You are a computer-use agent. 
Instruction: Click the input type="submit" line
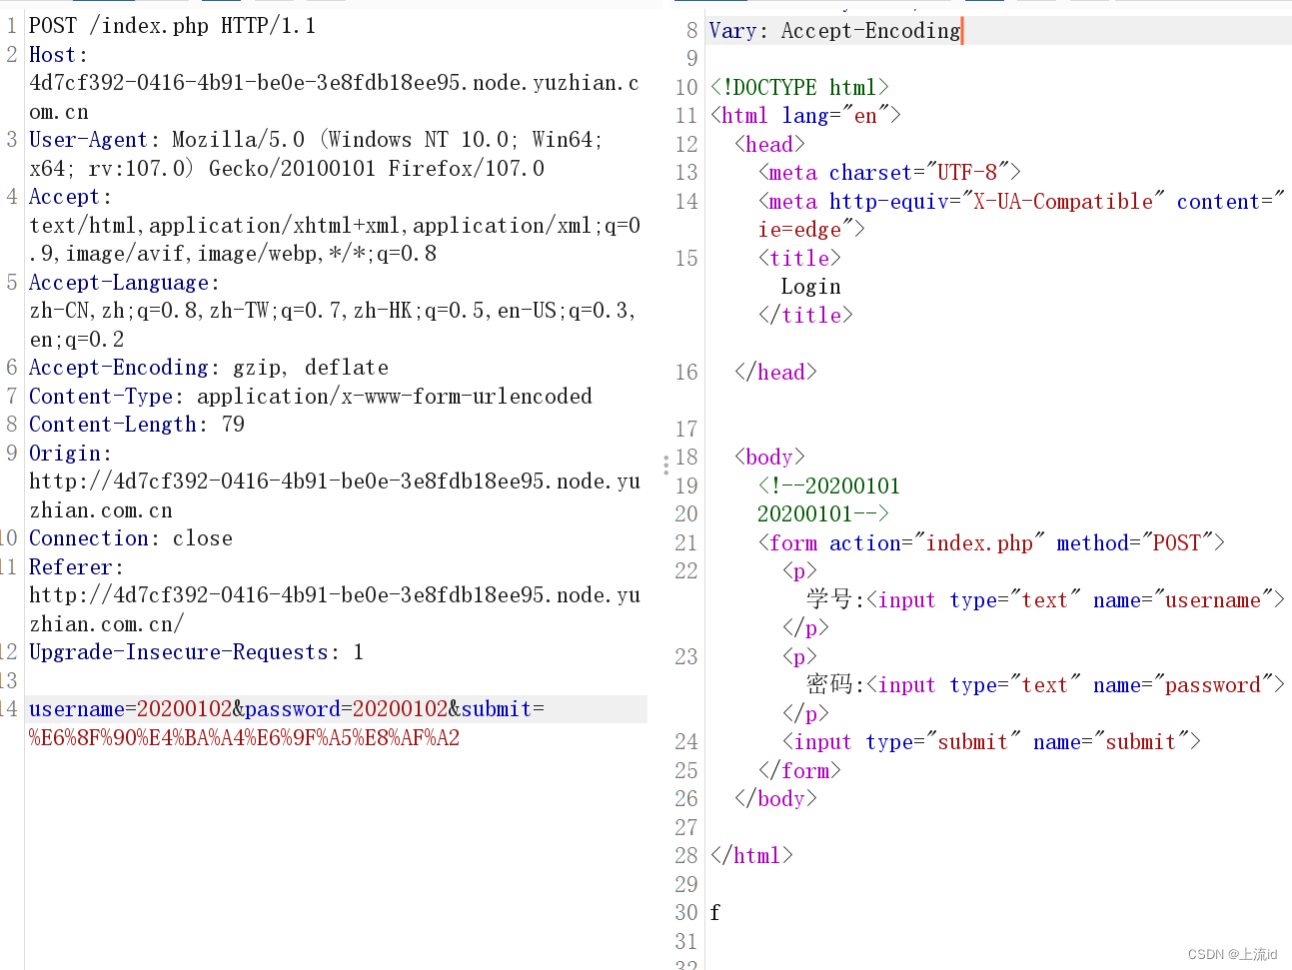[991, 742]
